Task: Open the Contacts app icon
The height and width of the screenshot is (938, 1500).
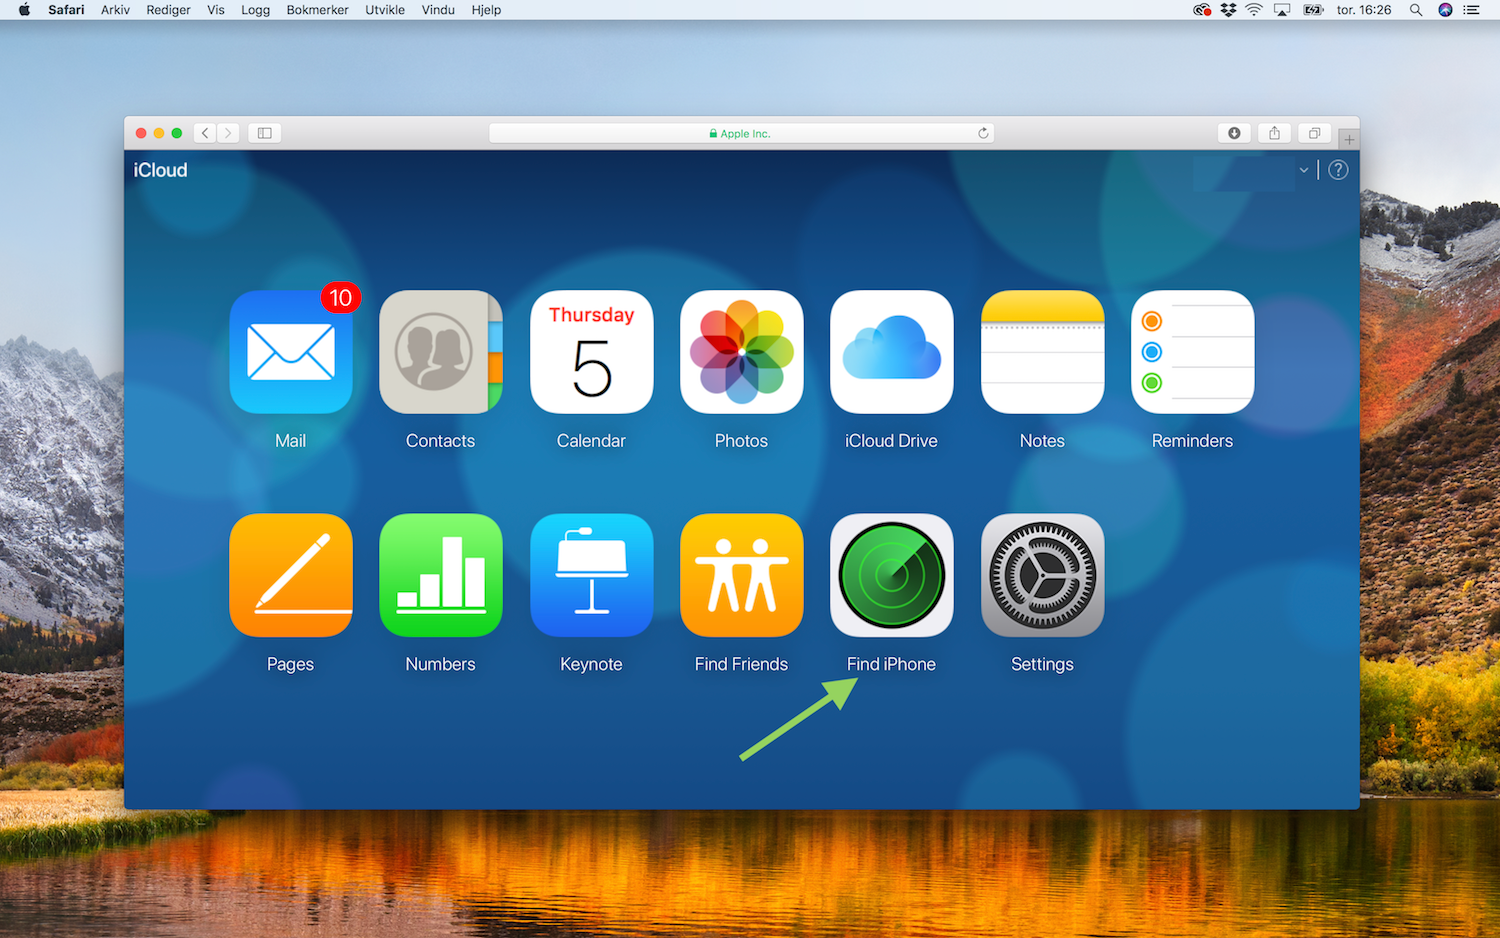Action: coord(441,352)
